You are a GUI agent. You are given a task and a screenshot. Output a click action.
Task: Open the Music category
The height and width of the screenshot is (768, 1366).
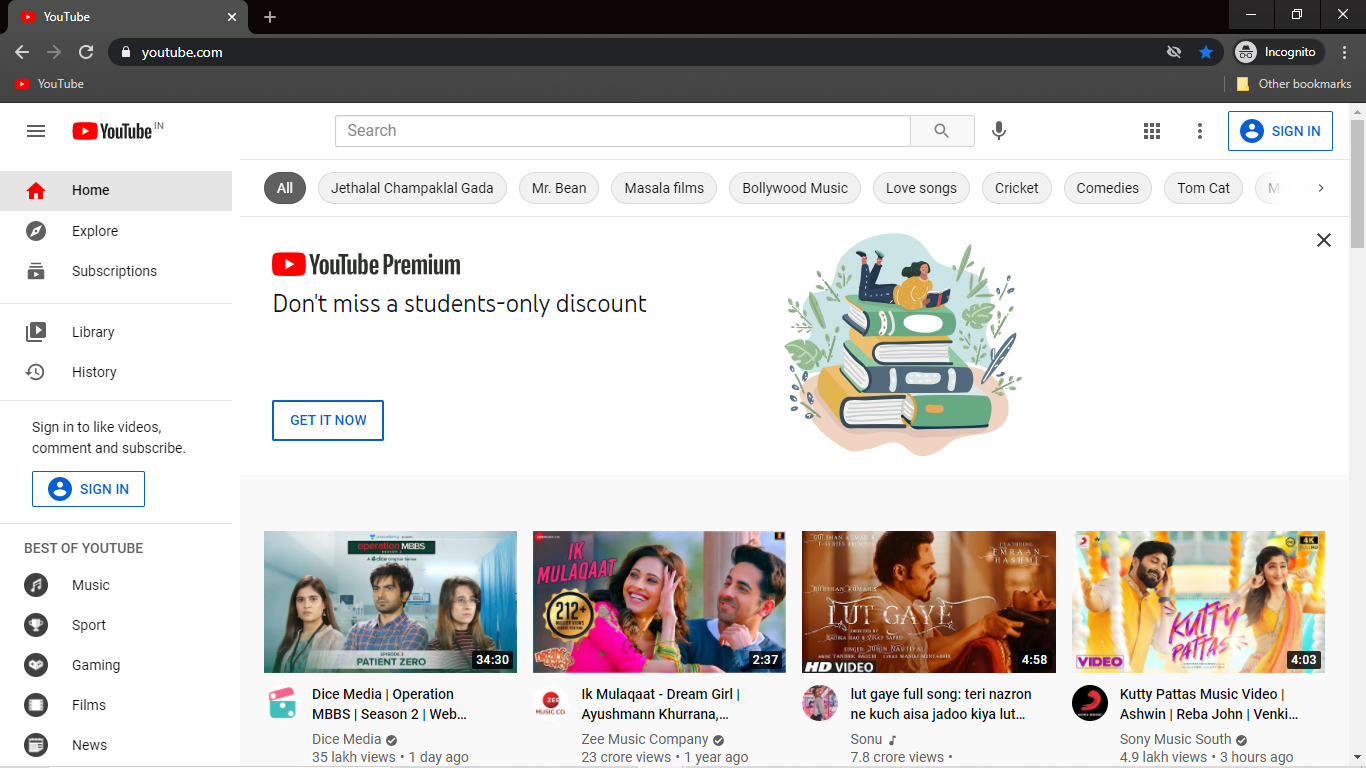pos(116,585)
